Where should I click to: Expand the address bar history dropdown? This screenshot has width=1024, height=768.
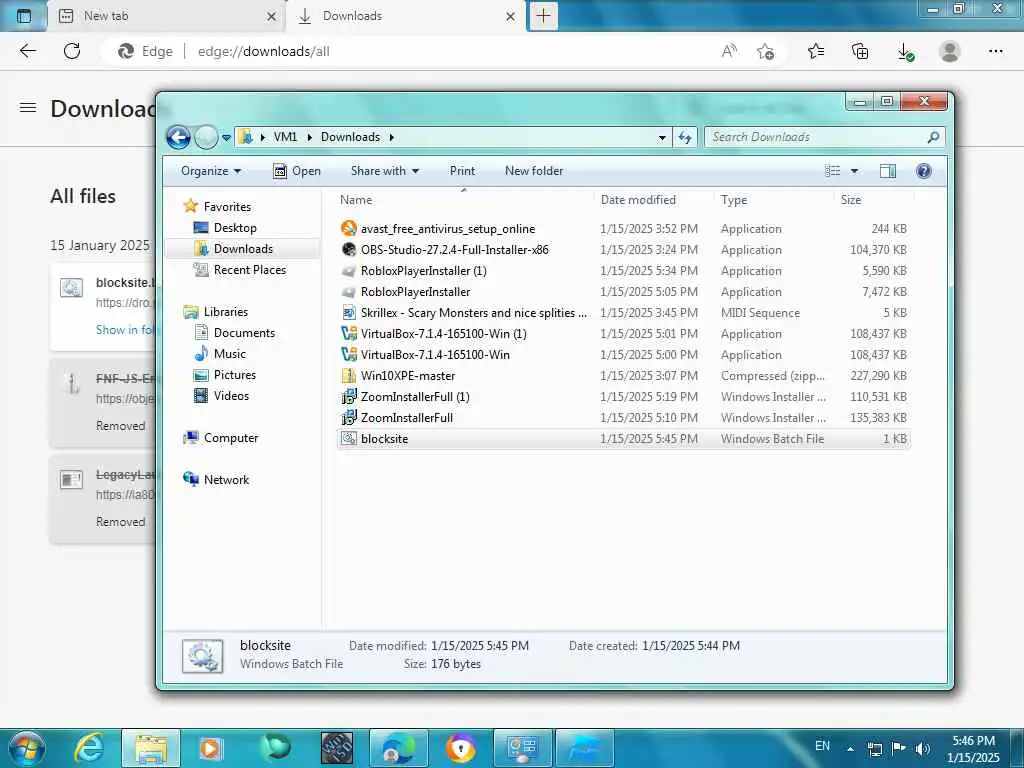[x=662, y=138]
